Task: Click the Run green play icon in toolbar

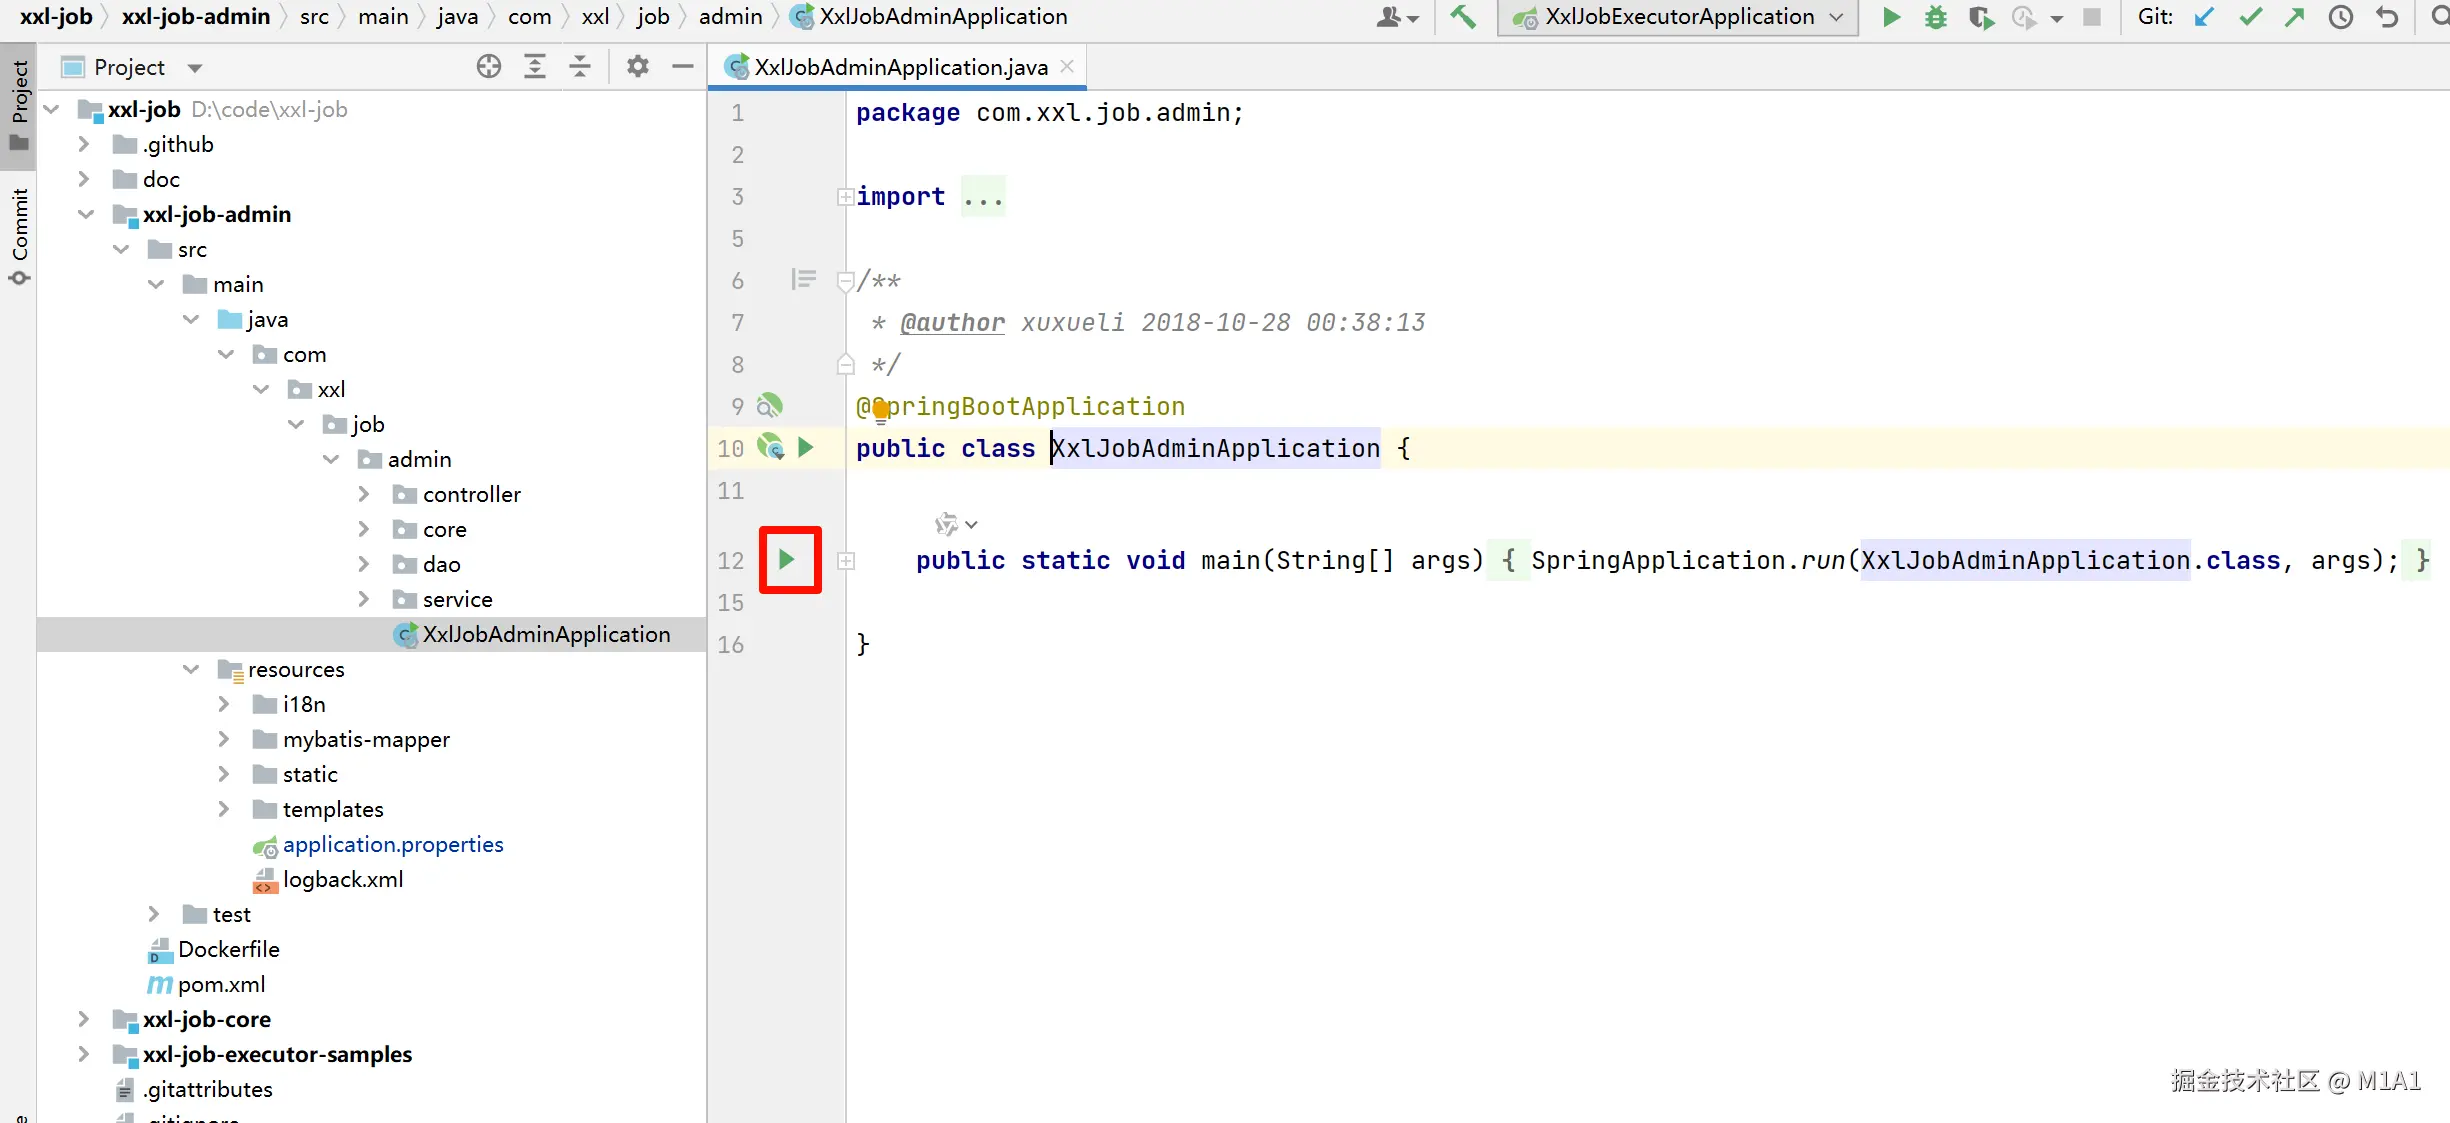Action: [x=1890, y=17]
